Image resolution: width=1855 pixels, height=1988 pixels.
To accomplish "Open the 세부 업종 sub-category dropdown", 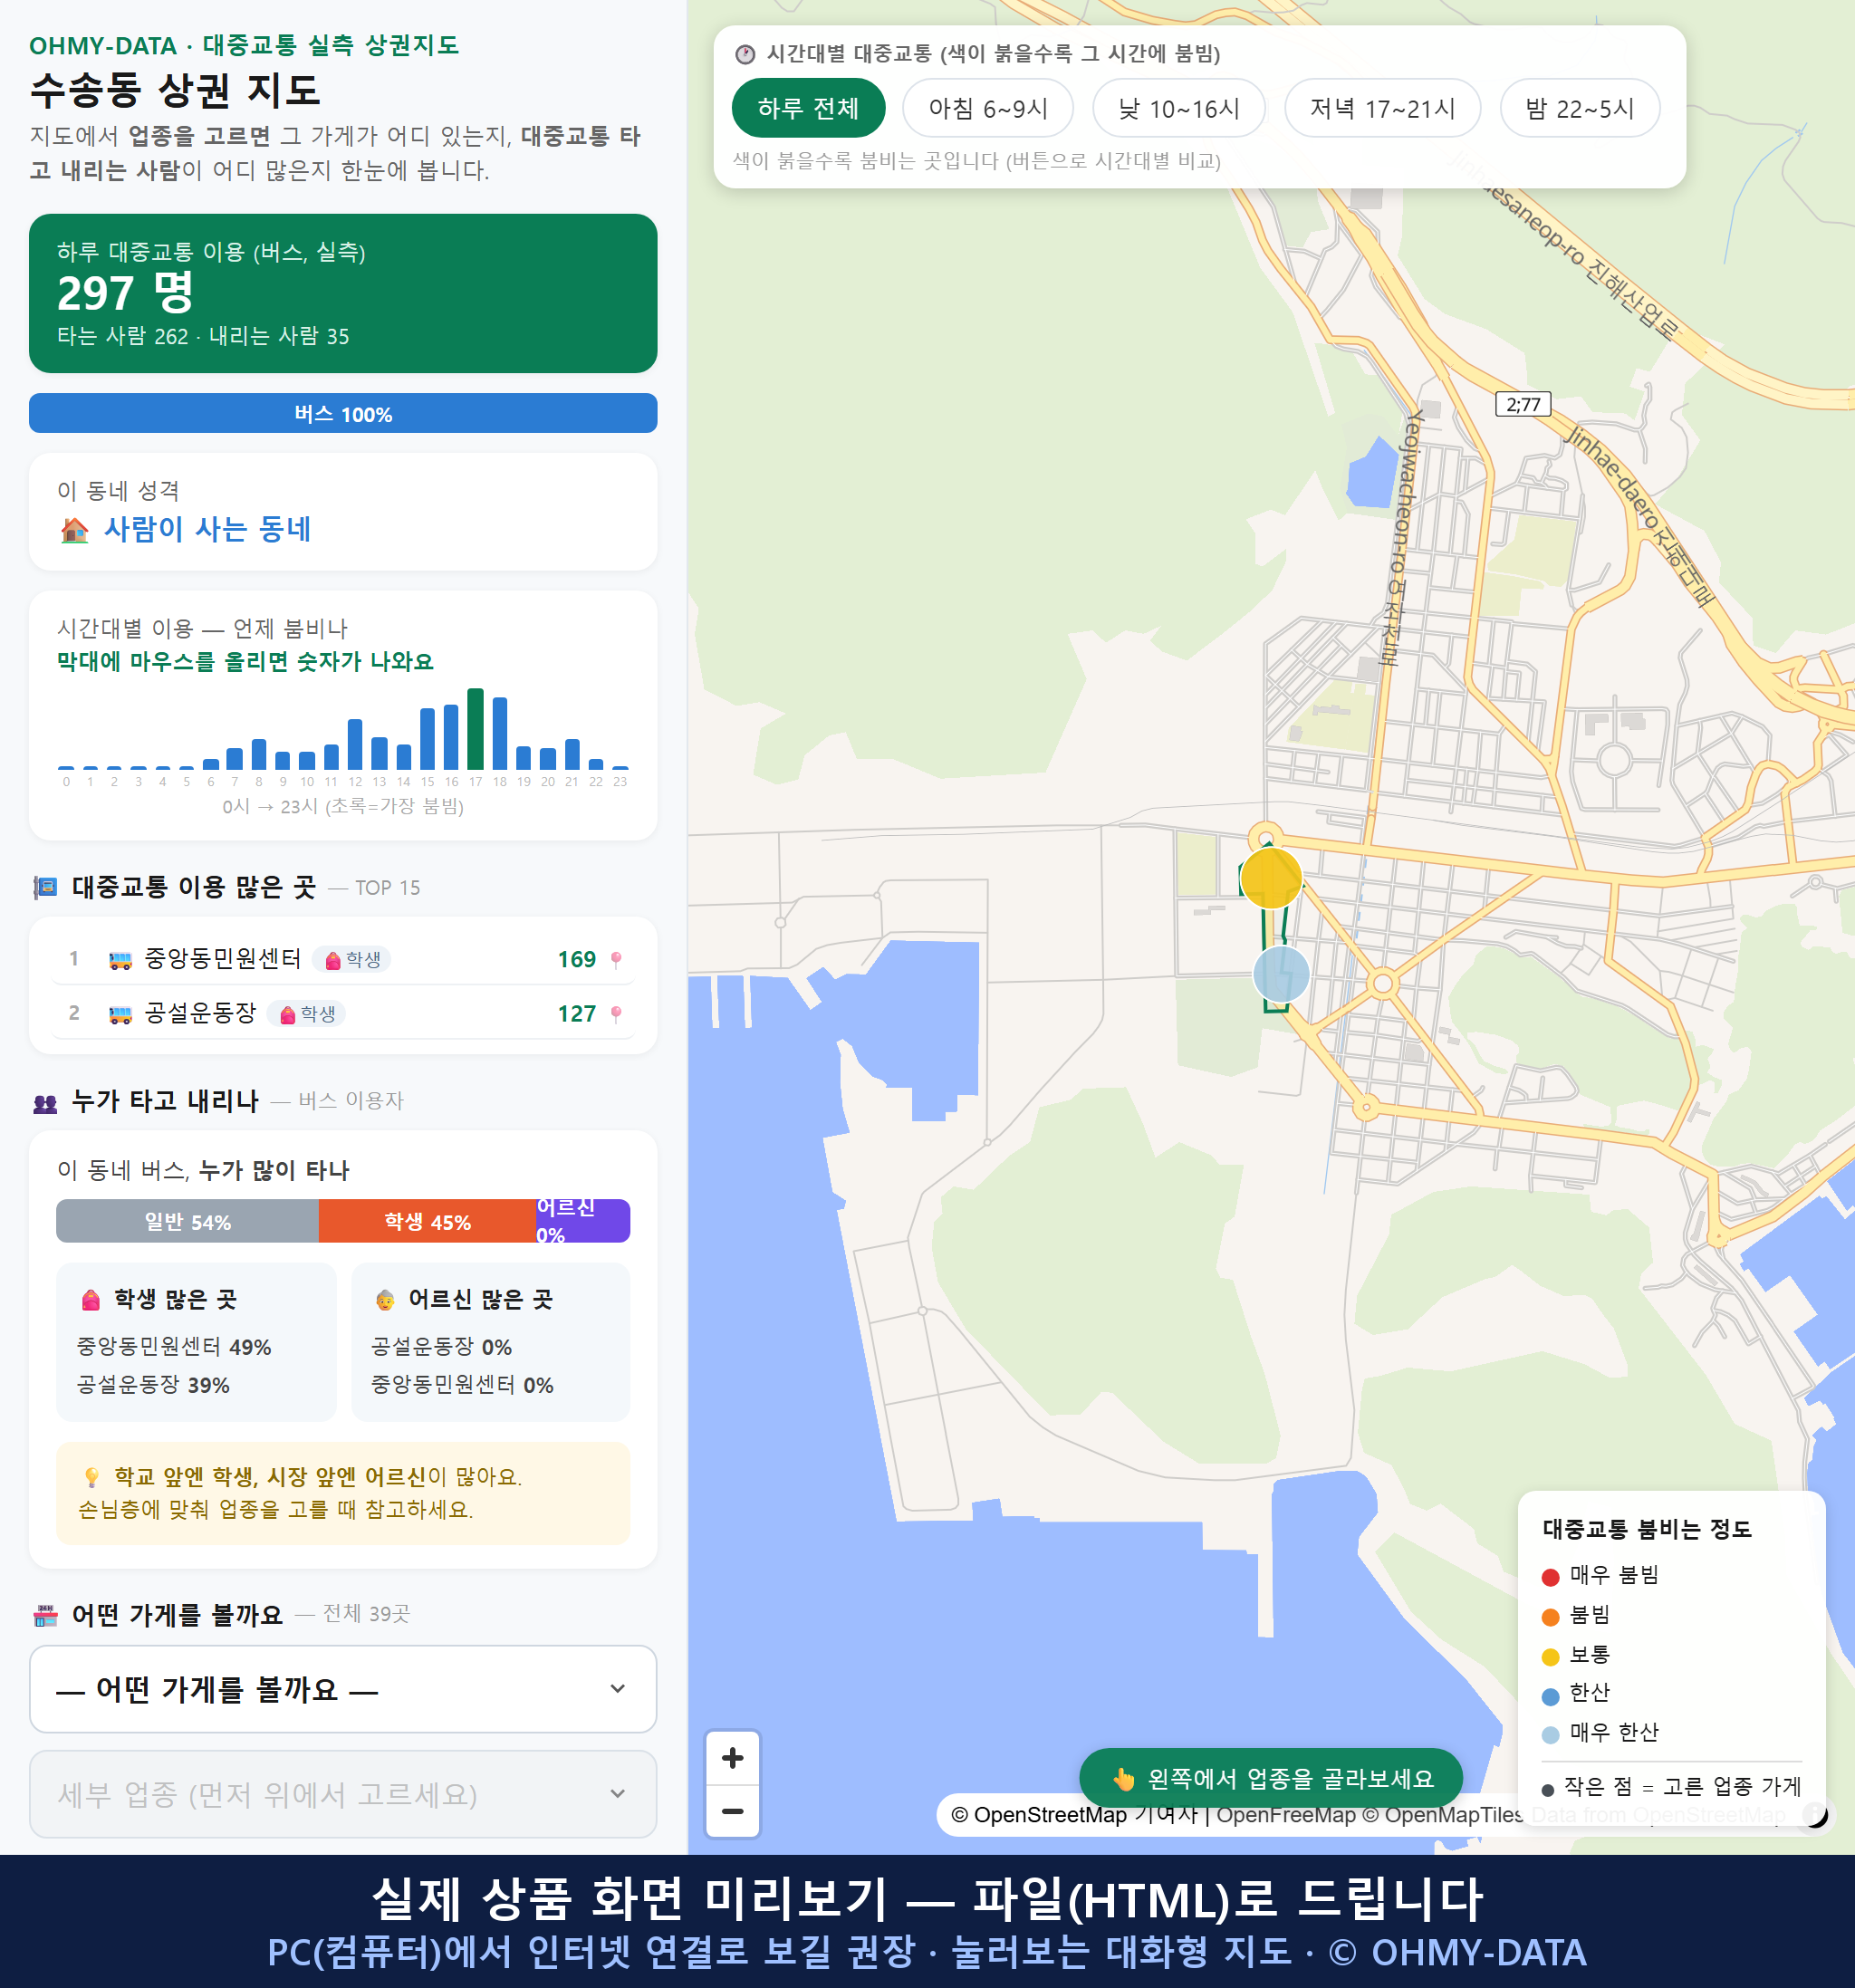I will (x=343, y=1794).
